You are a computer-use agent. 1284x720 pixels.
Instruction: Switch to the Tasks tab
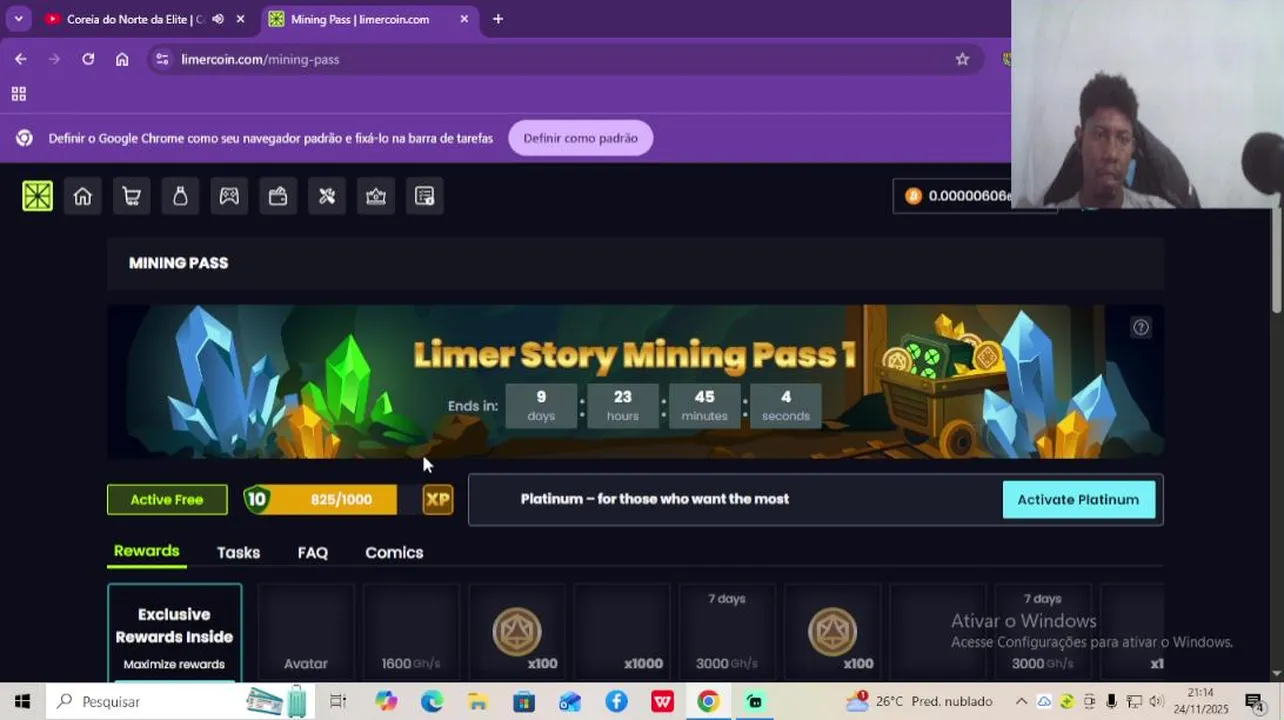(x=238, y=552)
